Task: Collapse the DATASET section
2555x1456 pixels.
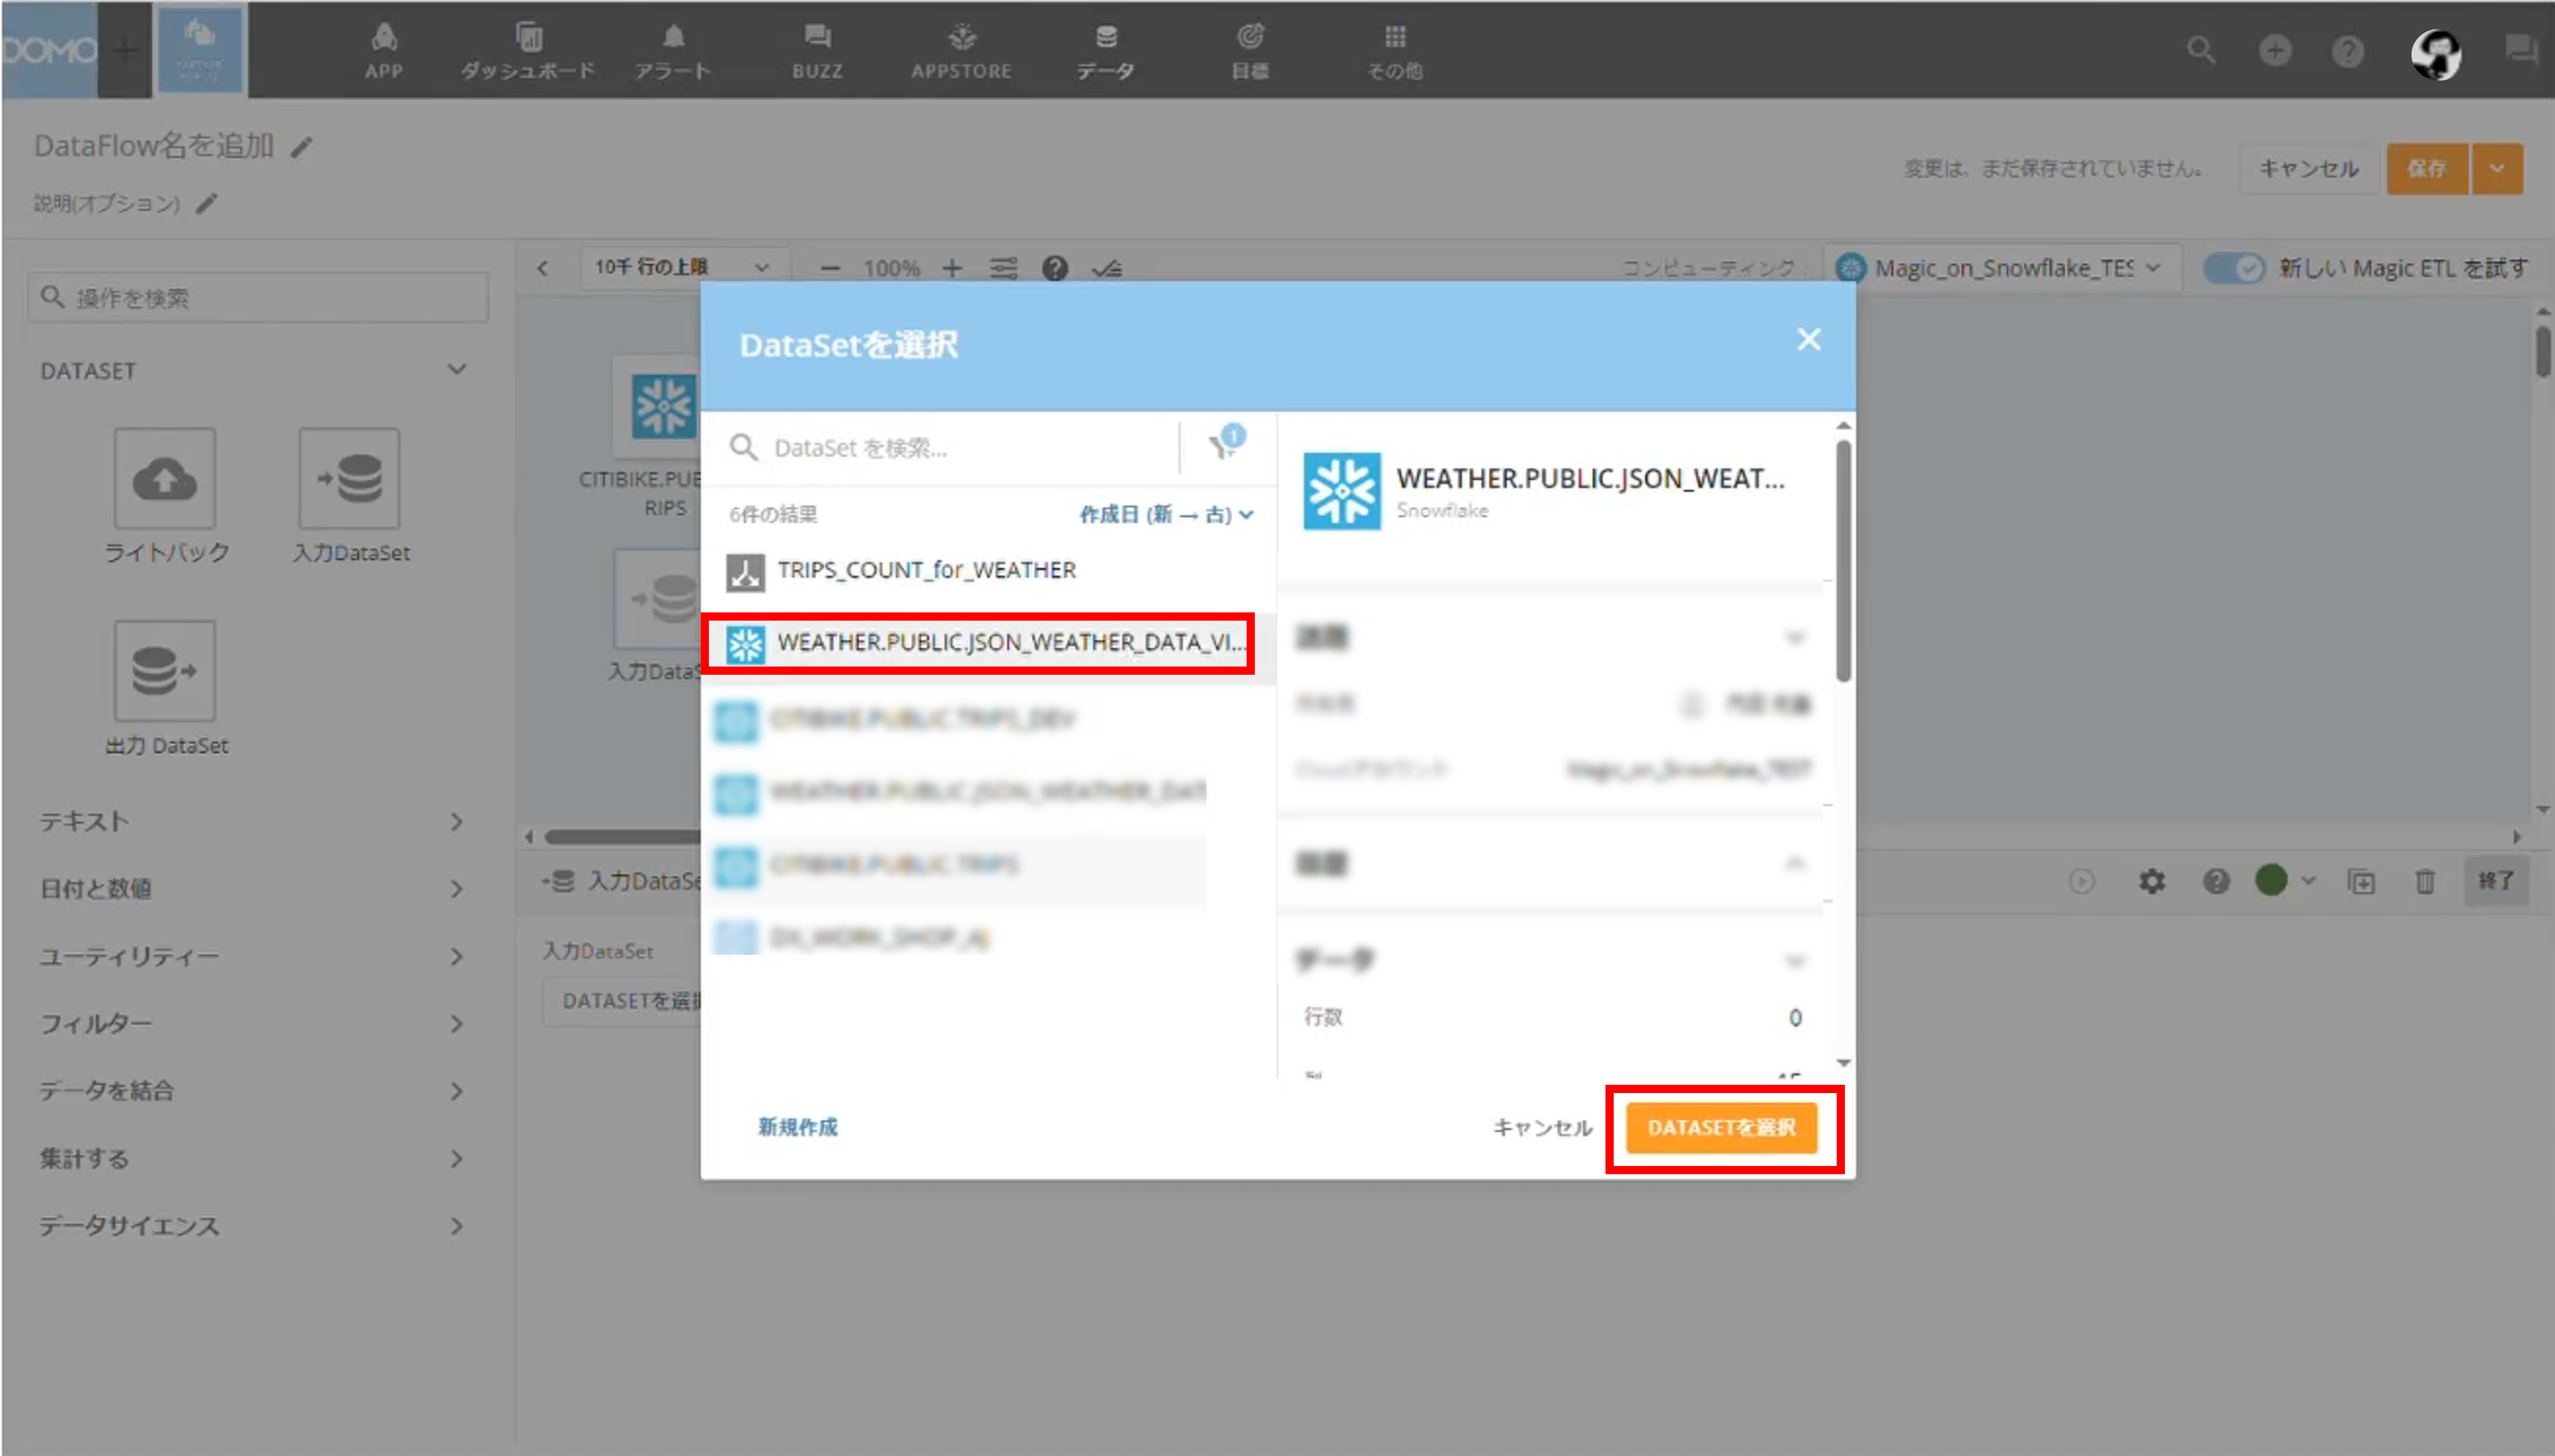Action: click(x=457, y=370)
